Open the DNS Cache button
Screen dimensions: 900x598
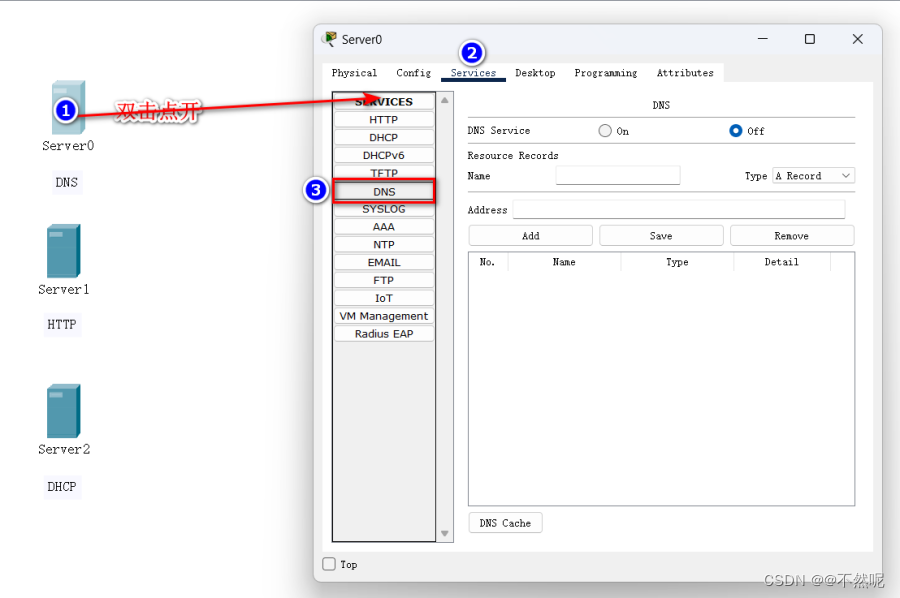(505, 523)
